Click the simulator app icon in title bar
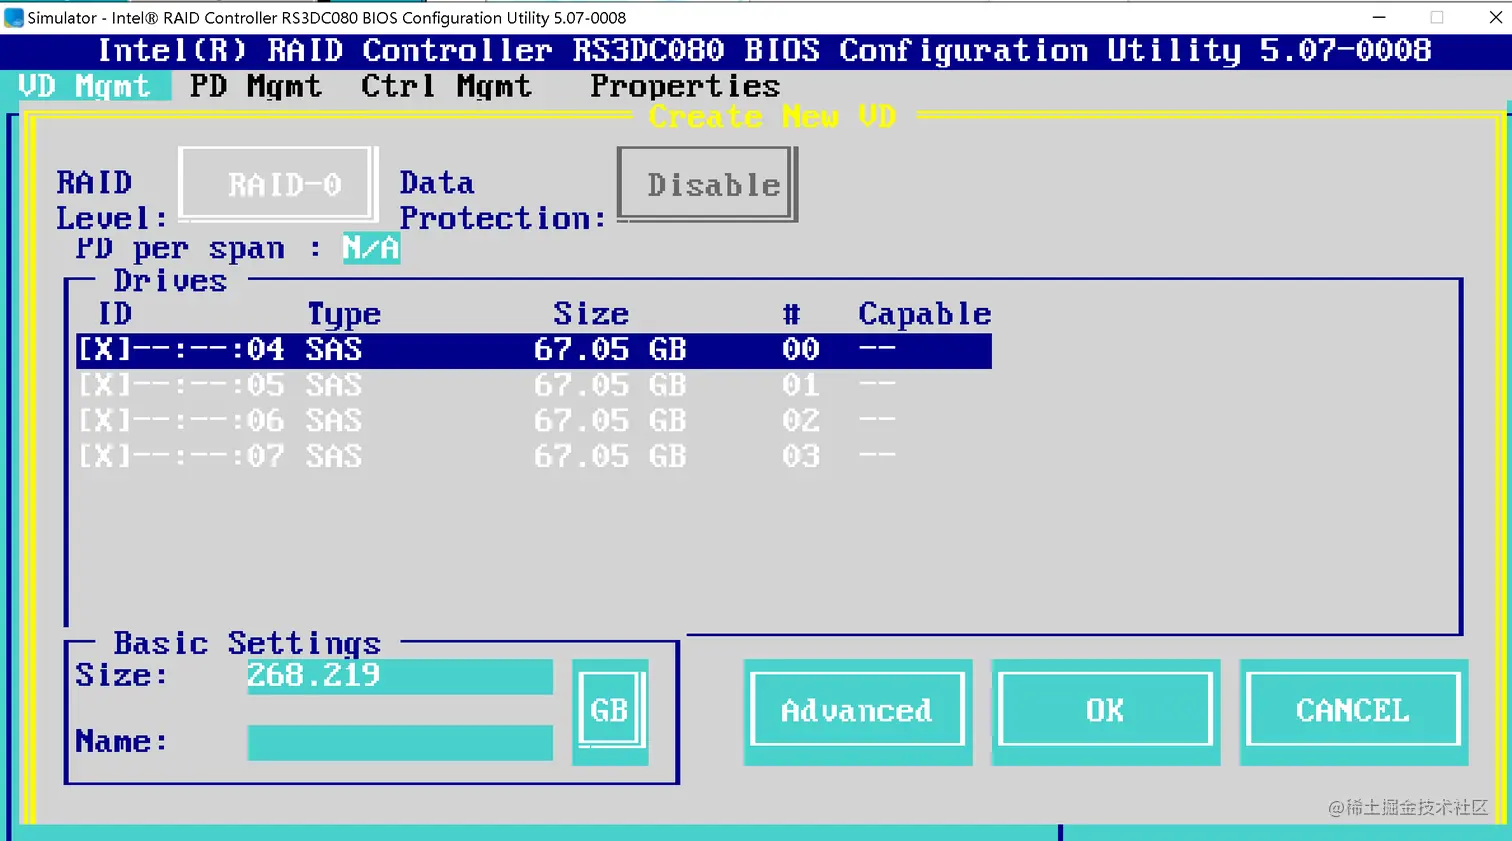The image size is (1512, 841). (x=14, y=18)
